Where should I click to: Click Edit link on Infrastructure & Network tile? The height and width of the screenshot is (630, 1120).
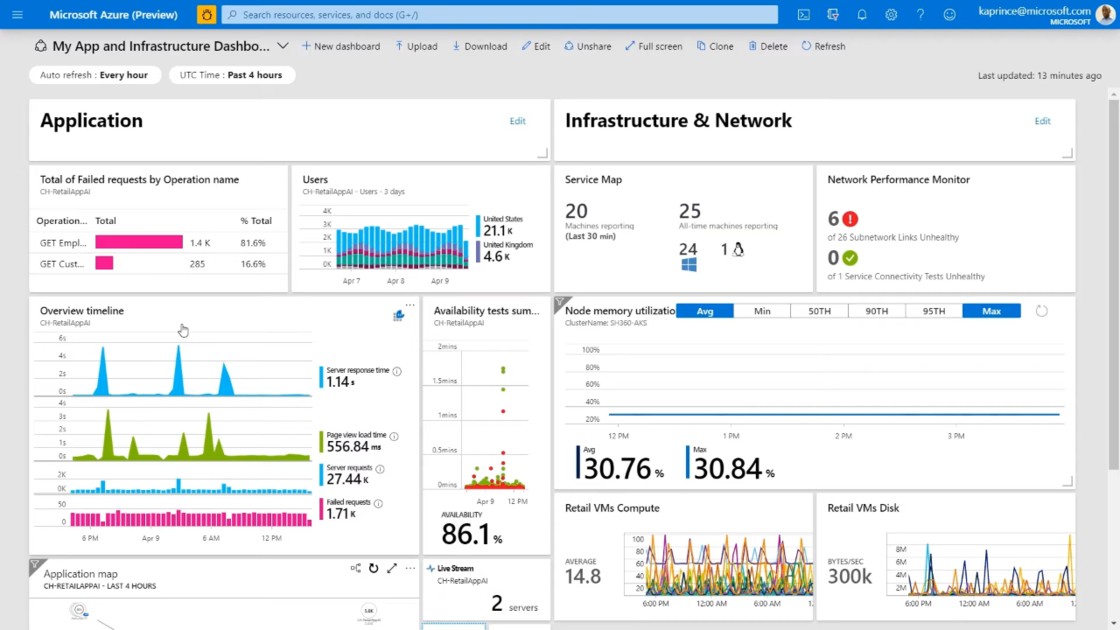[1042, 121]
